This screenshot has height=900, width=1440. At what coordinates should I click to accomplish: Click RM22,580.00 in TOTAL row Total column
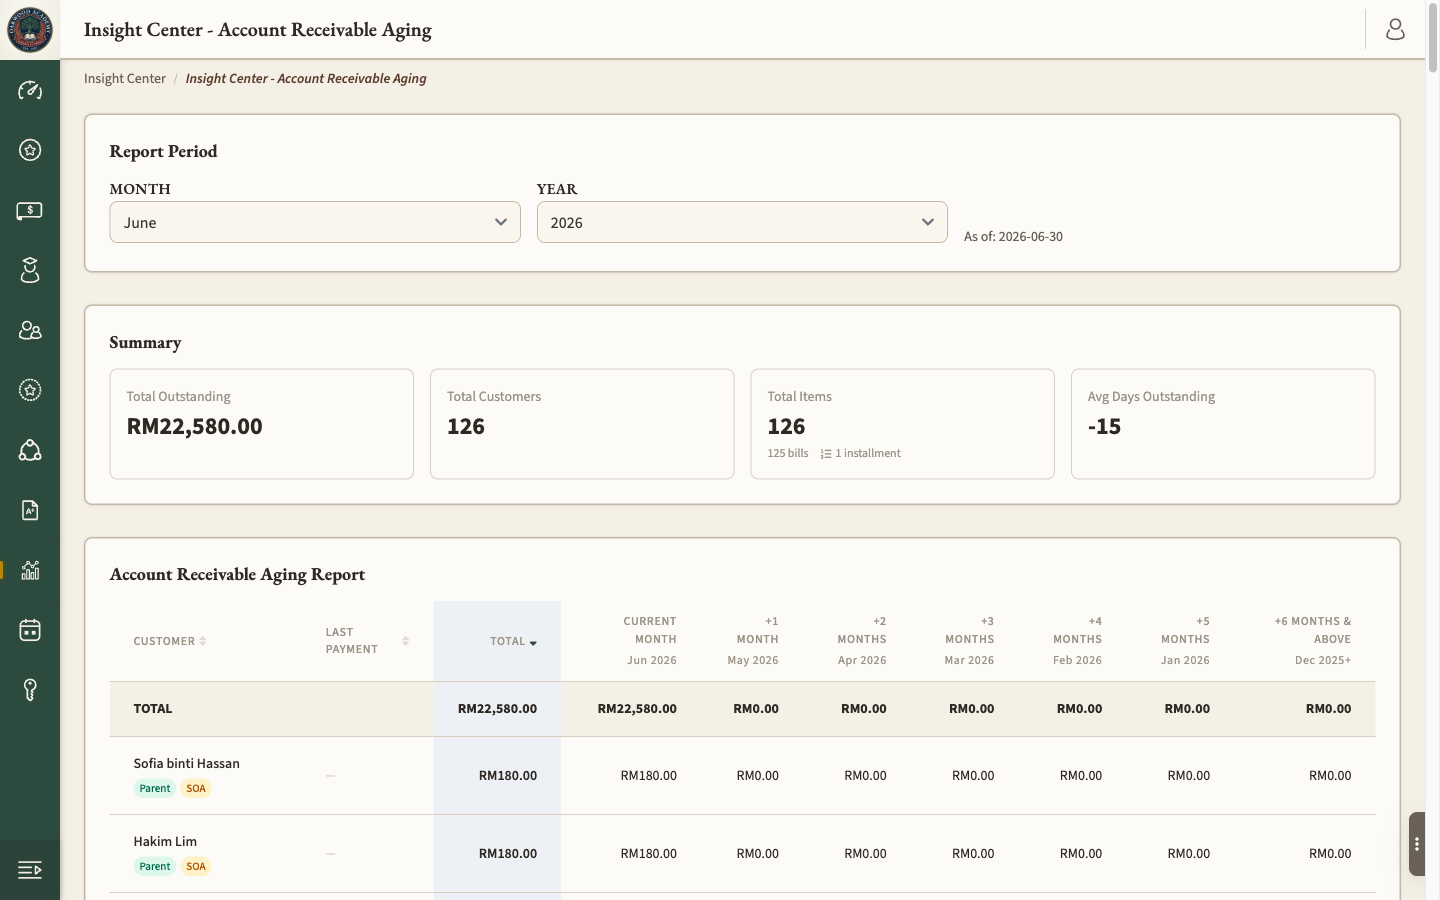click(497, 708)
